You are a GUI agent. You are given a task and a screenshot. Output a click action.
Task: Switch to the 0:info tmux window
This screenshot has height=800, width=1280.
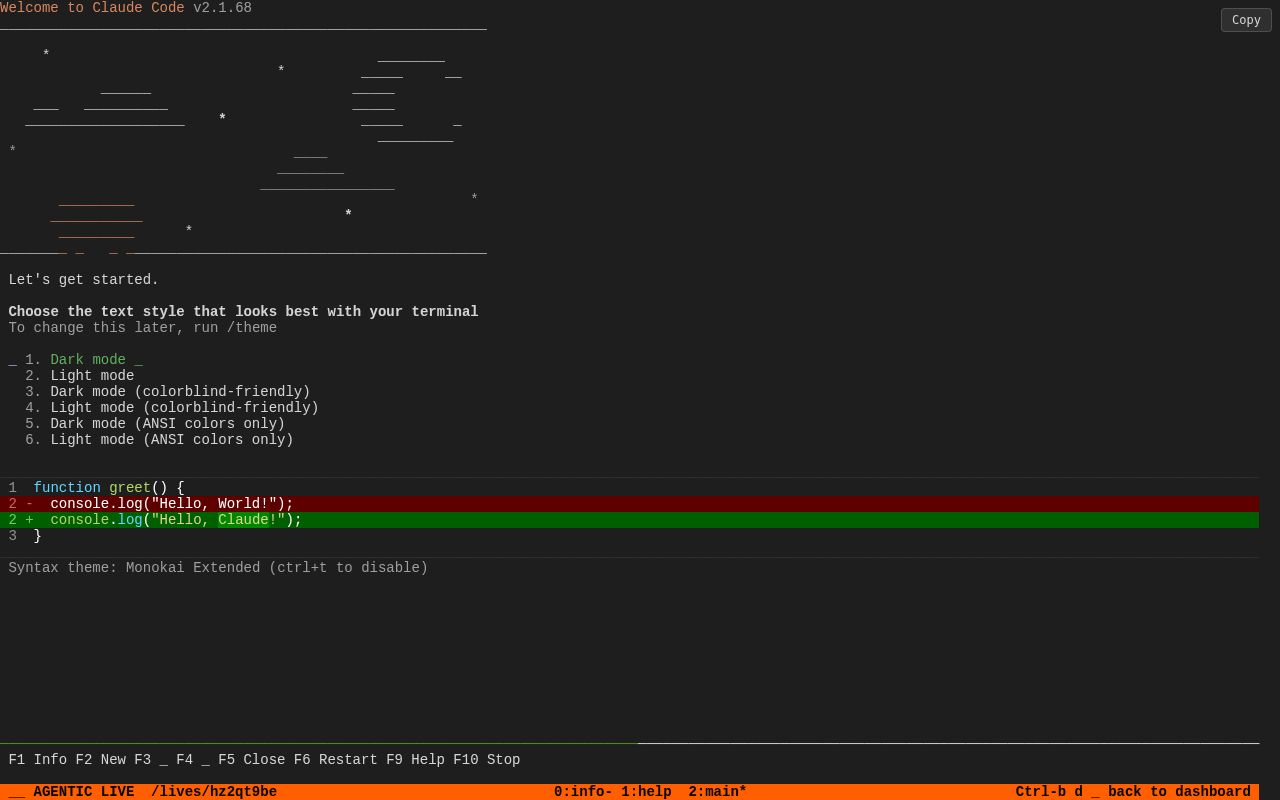pos(583,792)
